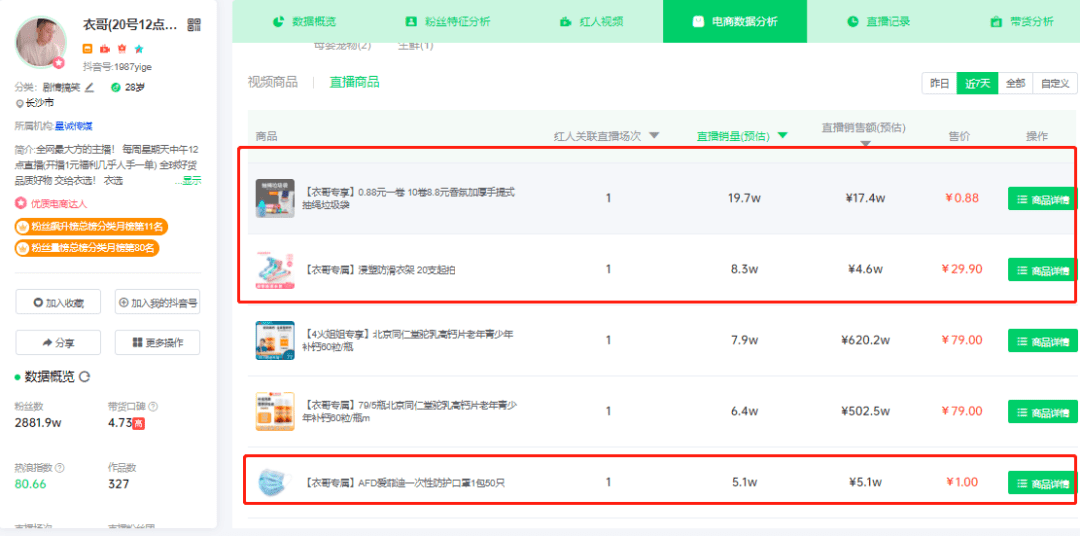Select the 自定义 date range filter

1055,83
